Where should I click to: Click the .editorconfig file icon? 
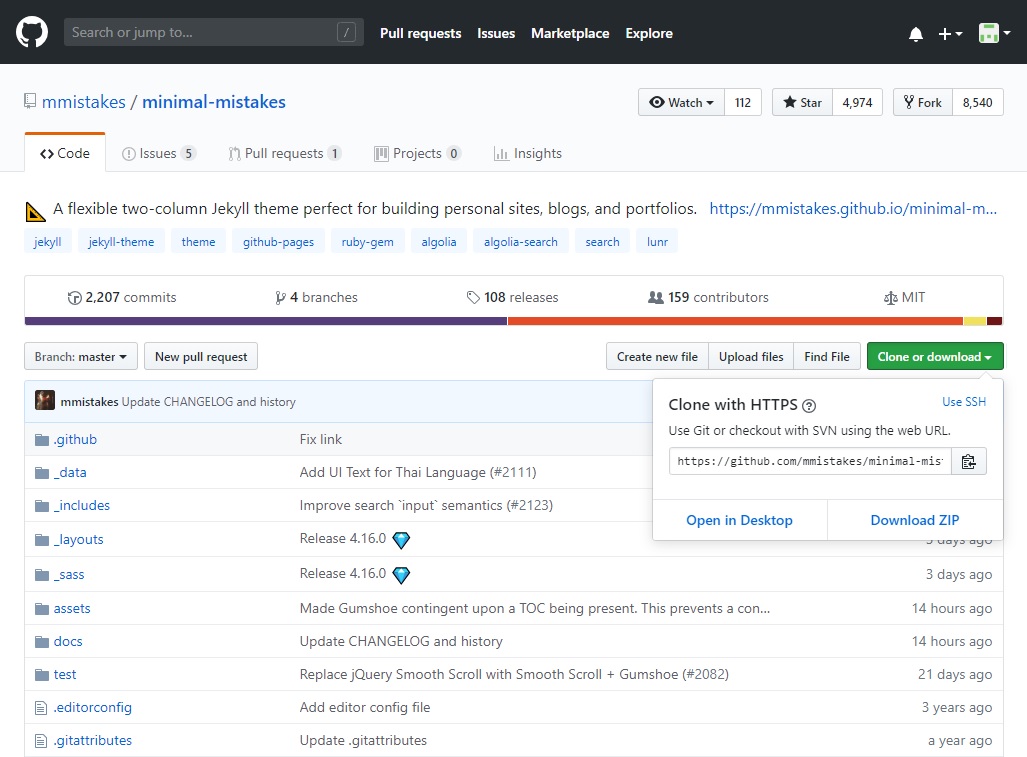[x=38, y=707]
